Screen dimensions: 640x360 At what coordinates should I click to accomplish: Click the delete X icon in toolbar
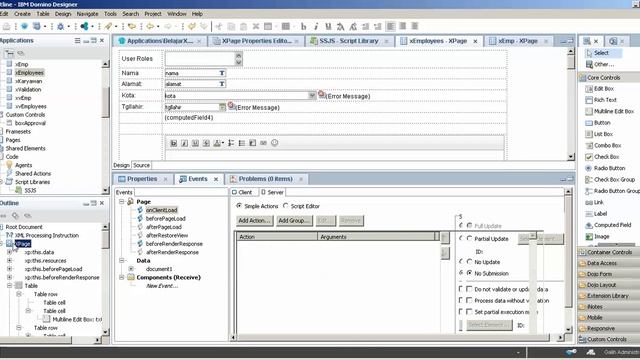[x=256, y=27]
